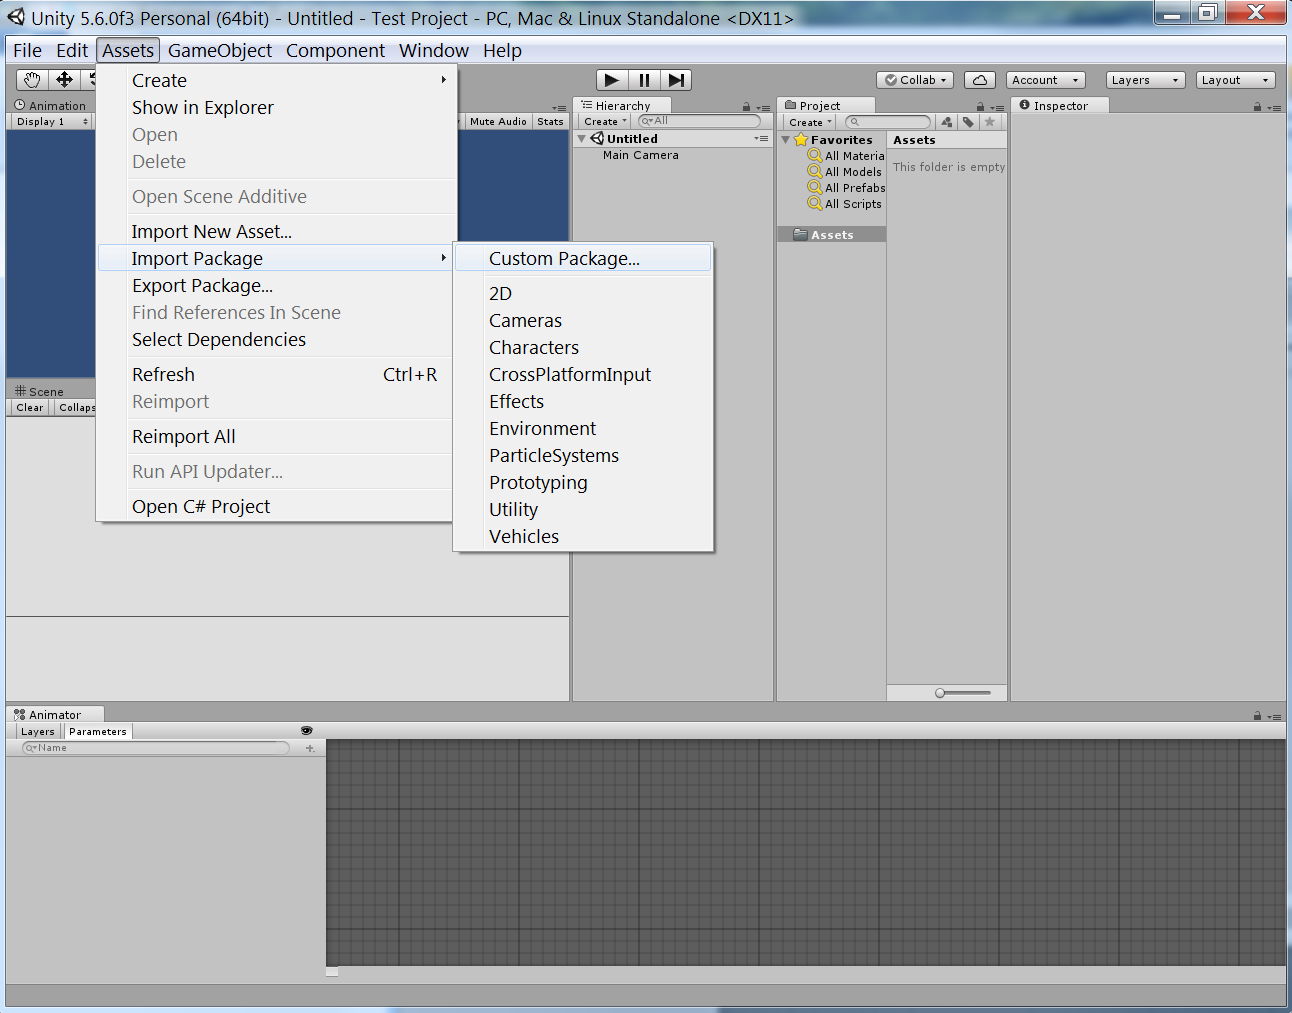Select the Assets folder icon in Project

pyautogui.click(x=800, y=235)
